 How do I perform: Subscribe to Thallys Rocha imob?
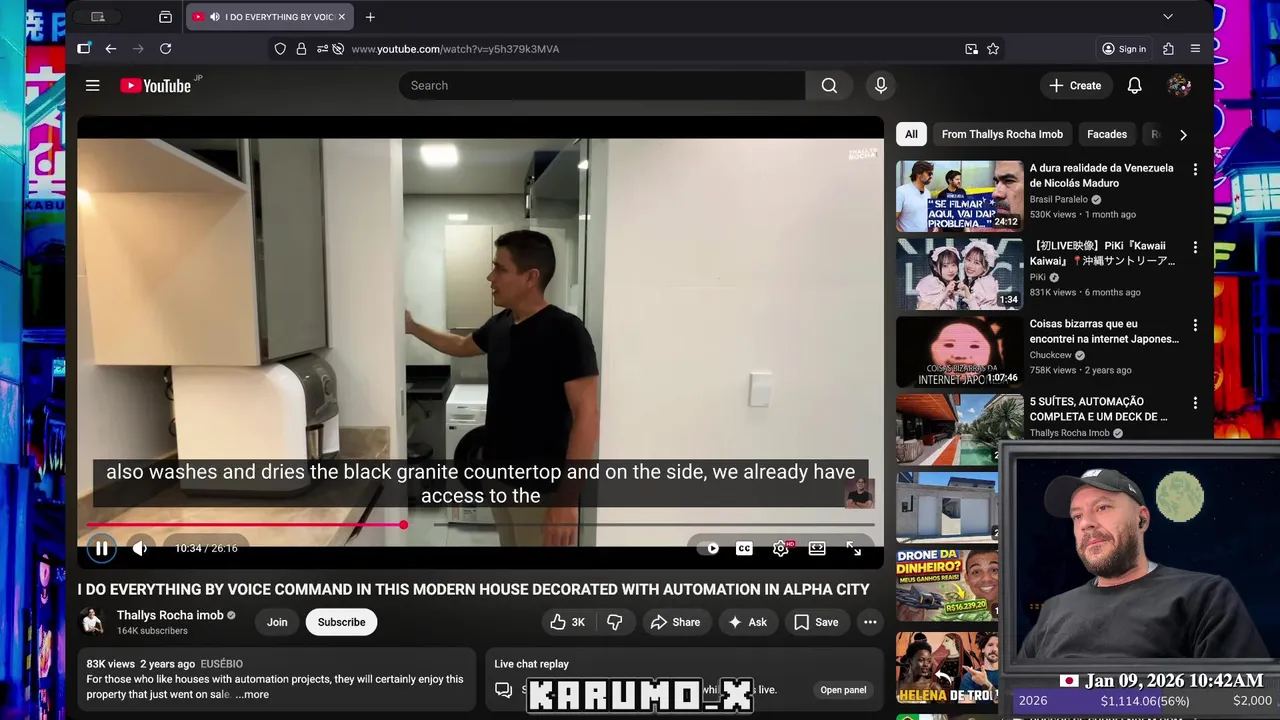point(341,622)
